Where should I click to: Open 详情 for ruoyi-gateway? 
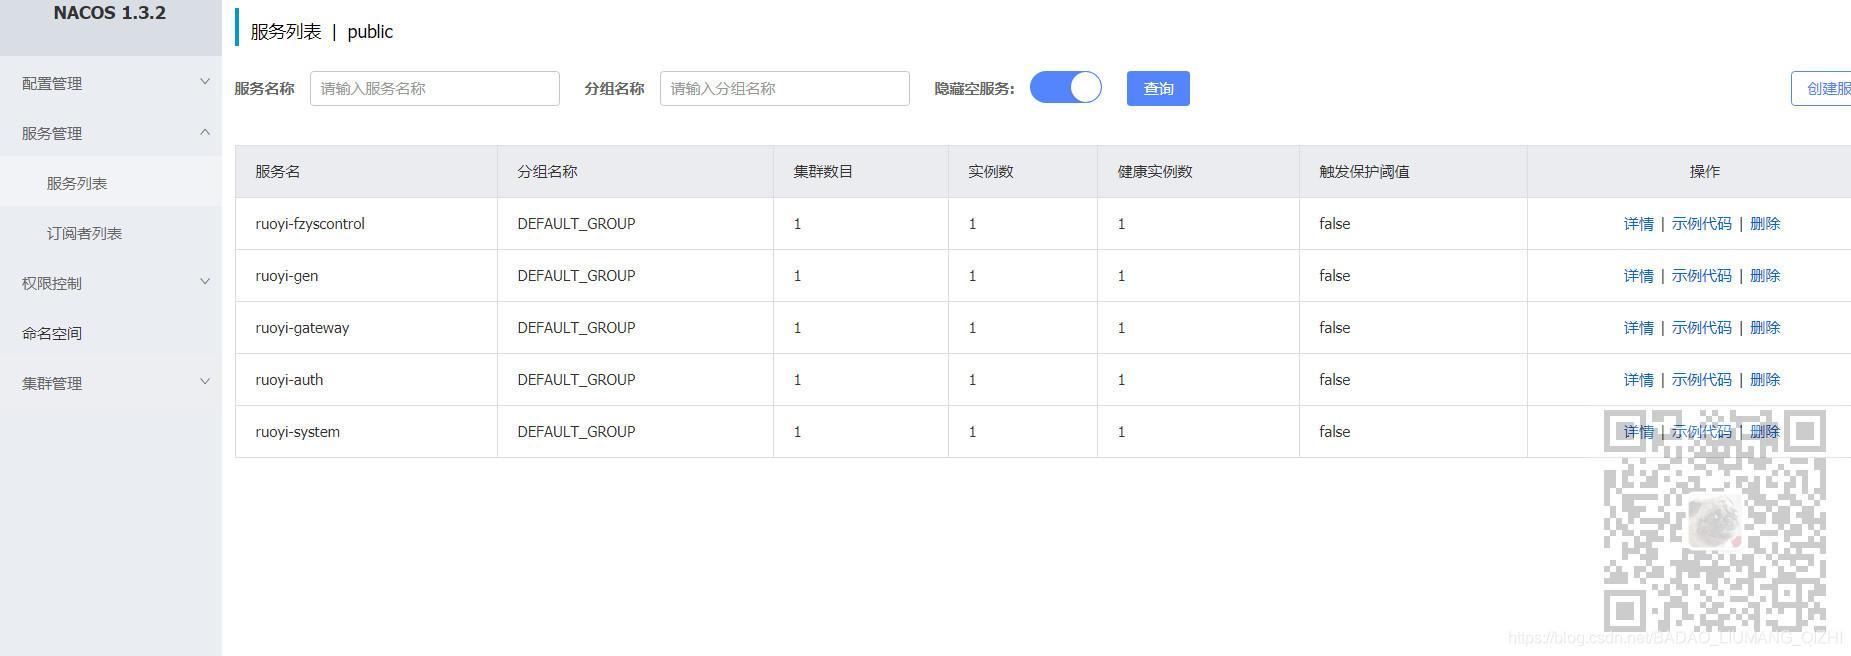coord(1638,328)
